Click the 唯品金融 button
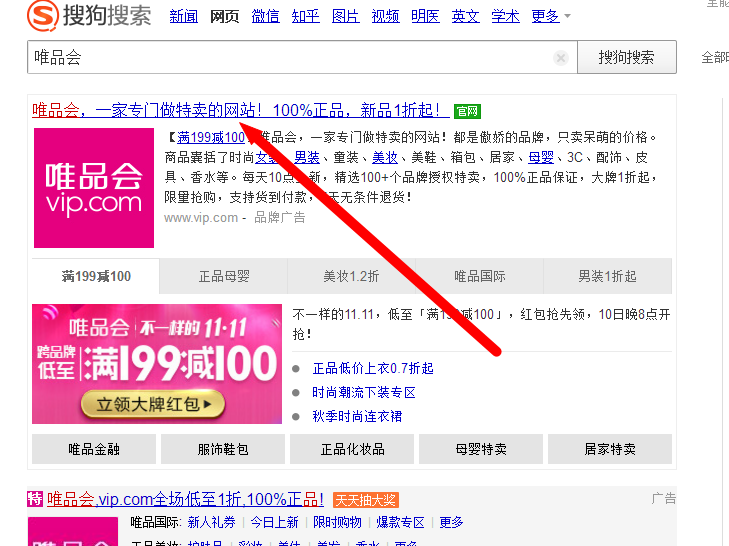The width and height of the screenshot is (729, 546). coord(94,449)
